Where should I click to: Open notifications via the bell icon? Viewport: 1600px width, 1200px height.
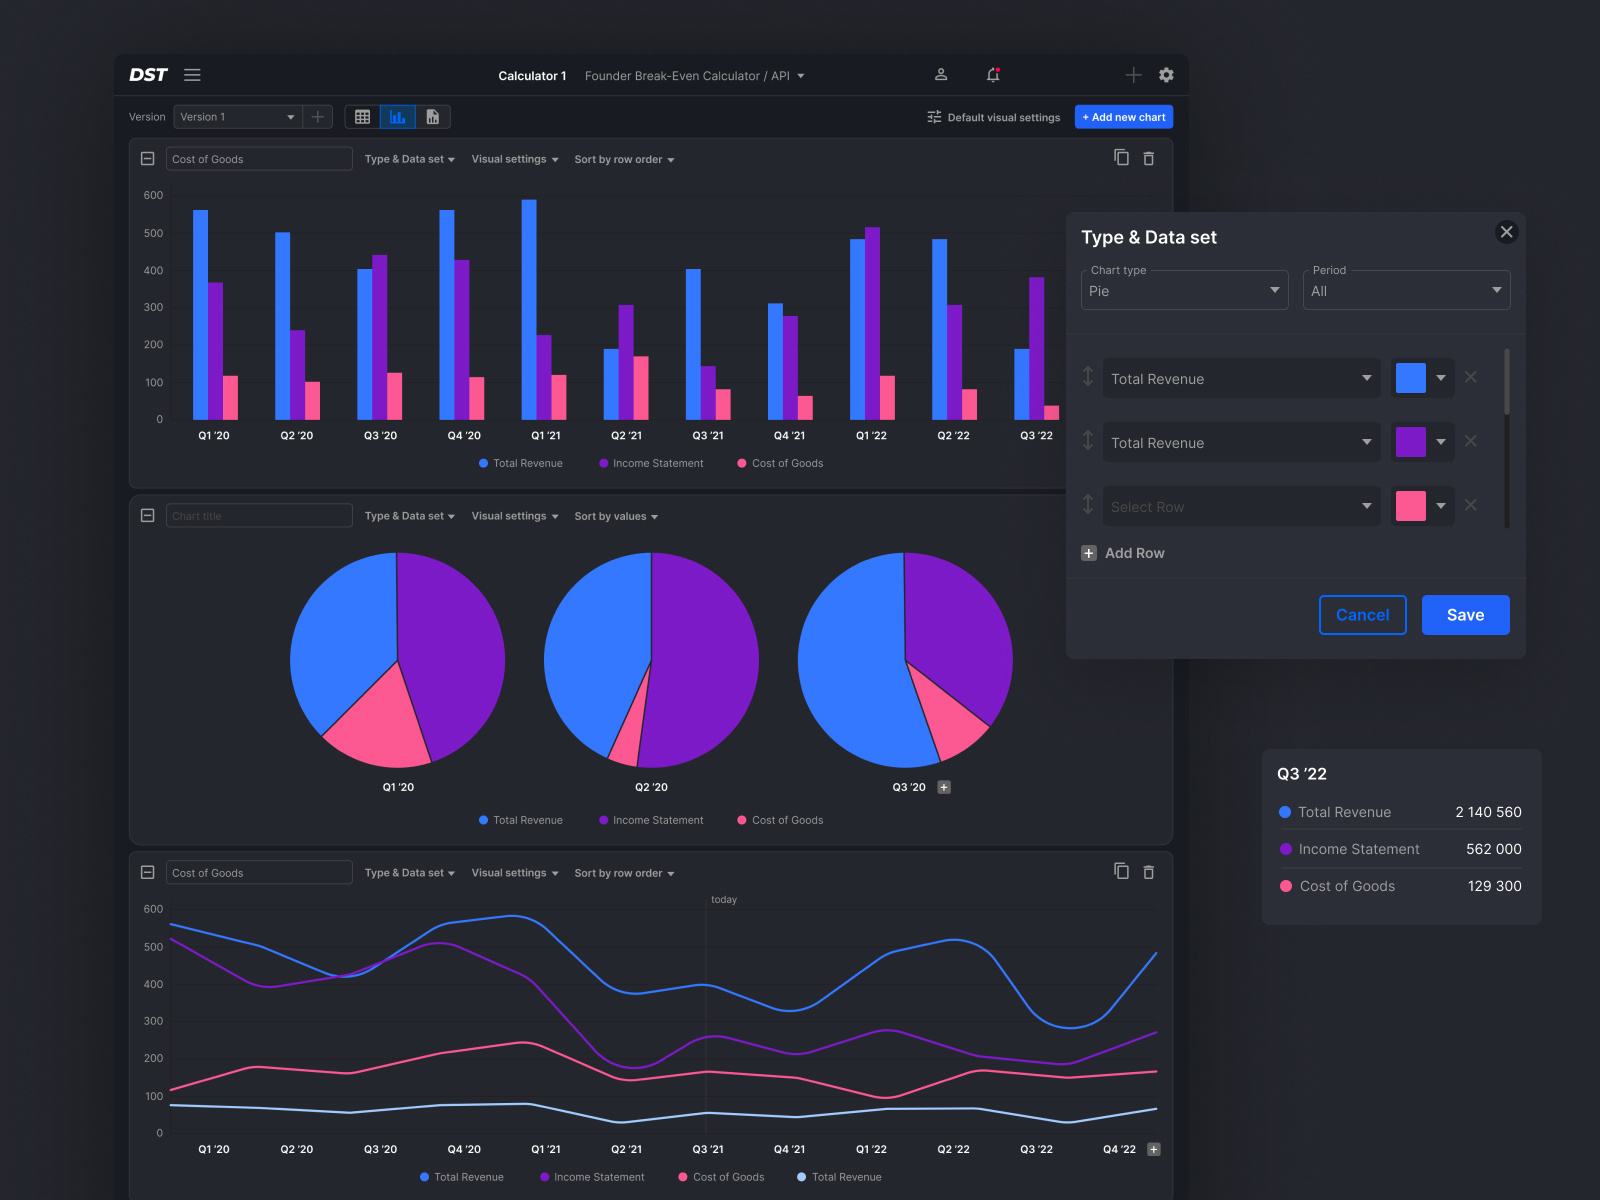993,75
